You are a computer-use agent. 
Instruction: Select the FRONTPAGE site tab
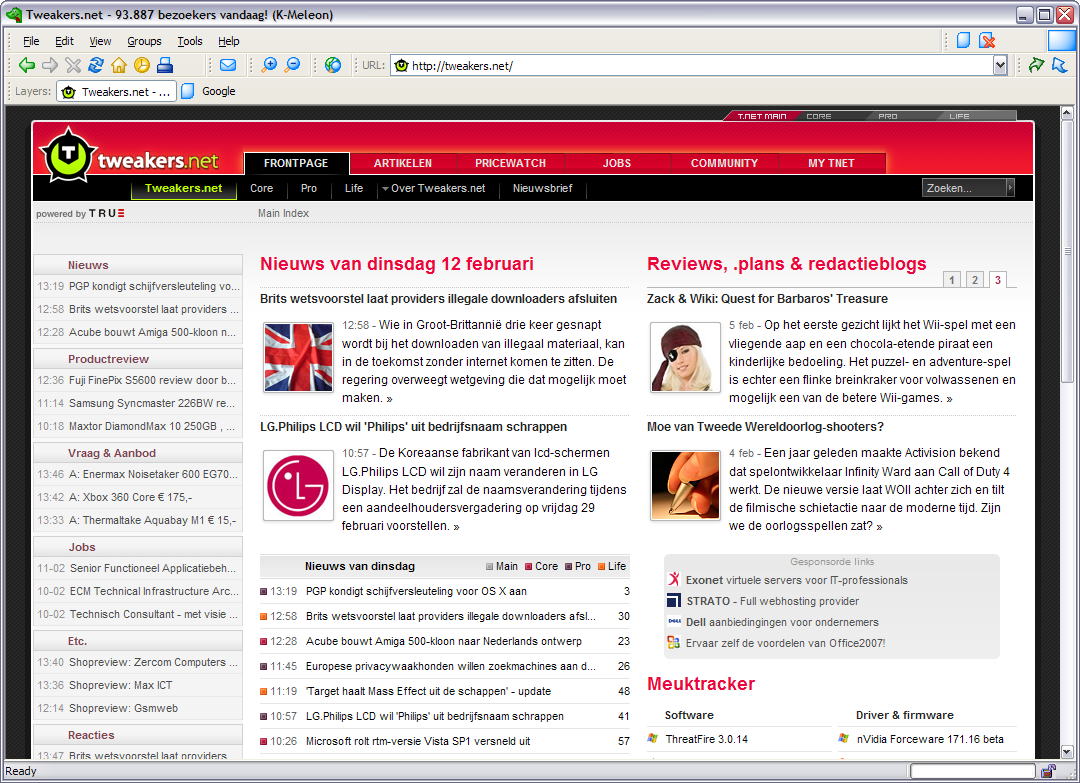pos(296,163)
